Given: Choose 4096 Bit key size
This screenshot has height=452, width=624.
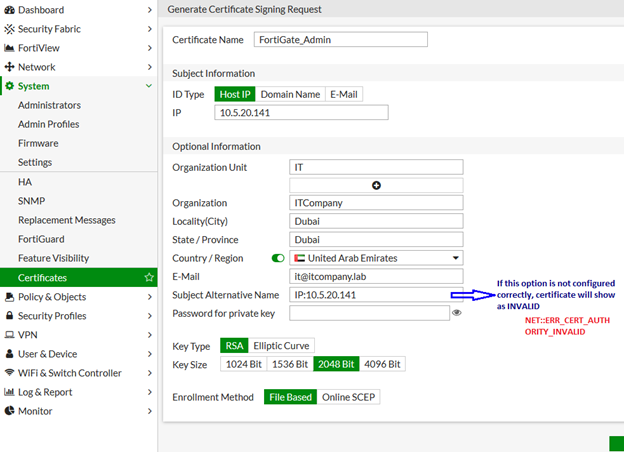Looking at the screenshot, I should tap(381, 364).
